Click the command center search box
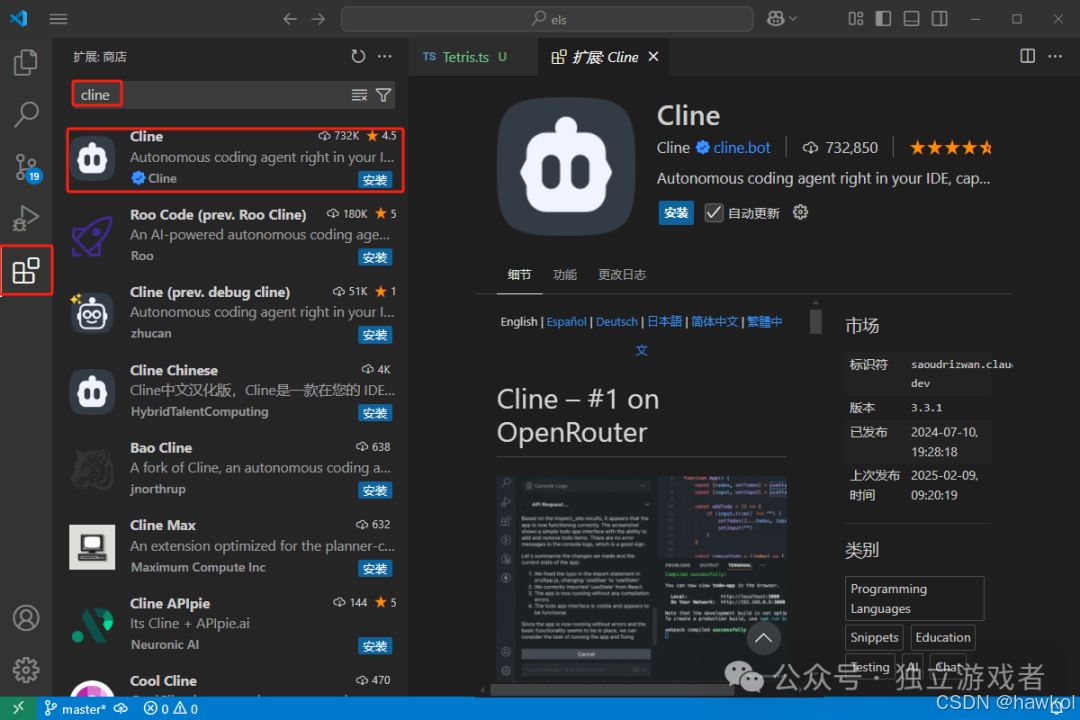The image size is (1080, 720). [547, 19]
